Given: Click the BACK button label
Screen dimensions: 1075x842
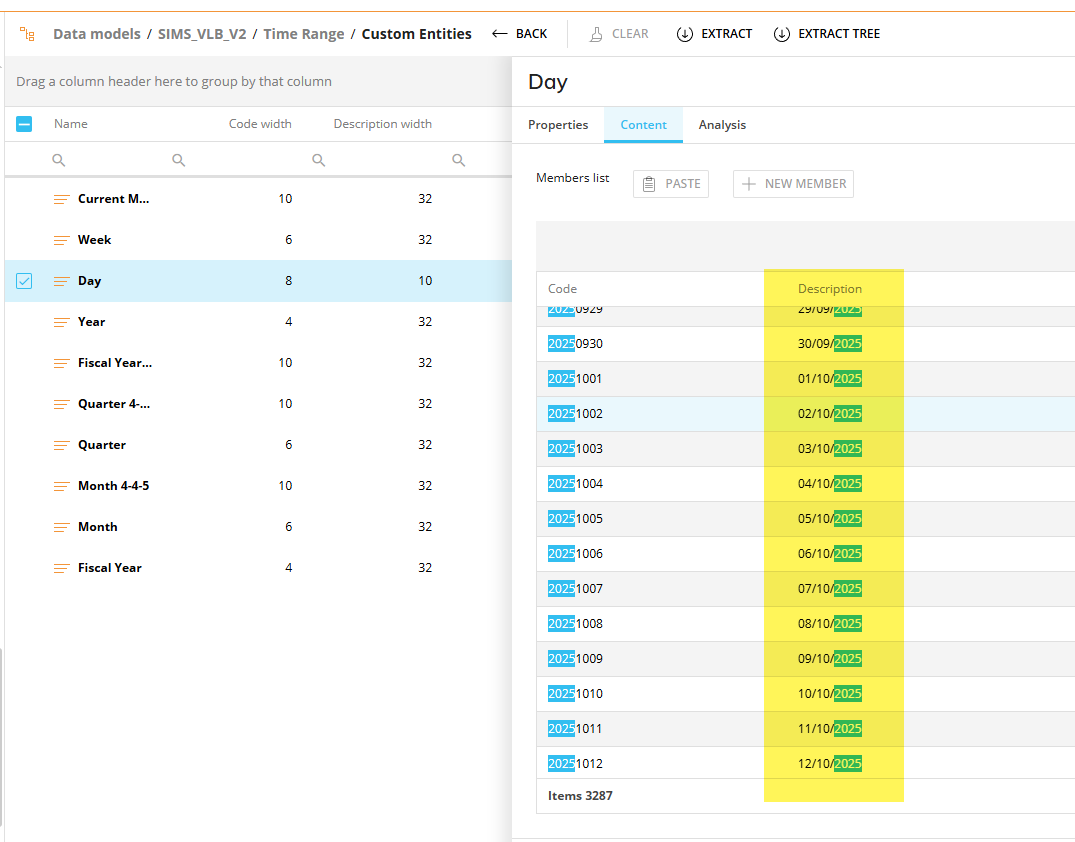Looking at the screenshot, I should (531, 34).
